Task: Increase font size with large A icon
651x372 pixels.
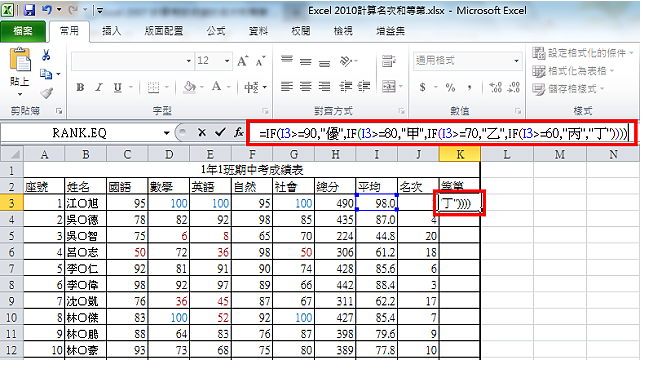Action: 243,61
